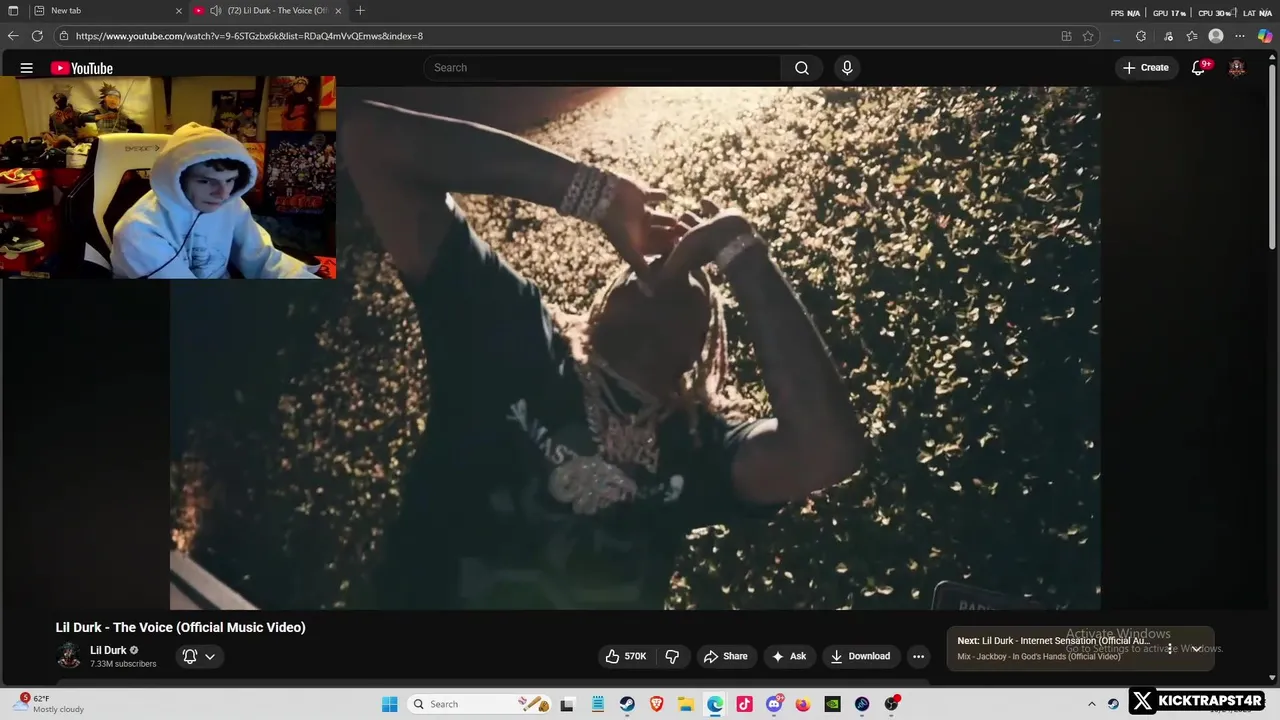Select the Lil Durk - The Voice tab
The width and height of the screenshot is (1280, 720).
pos(270,10)
